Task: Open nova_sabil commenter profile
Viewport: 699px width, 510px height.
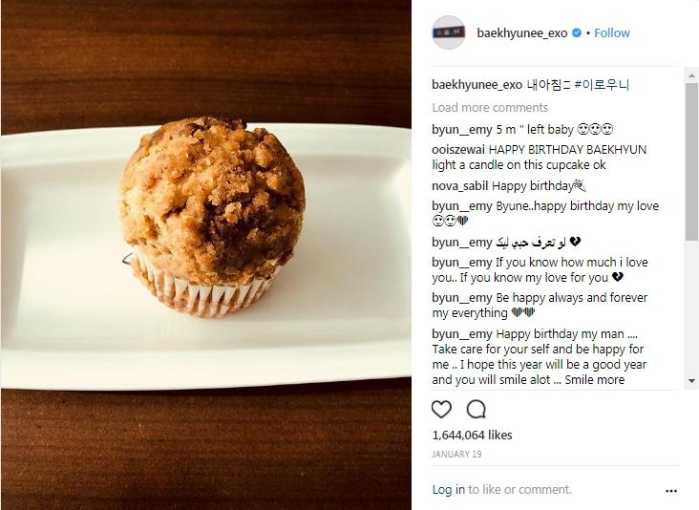Action: click(x=460, y=185)
